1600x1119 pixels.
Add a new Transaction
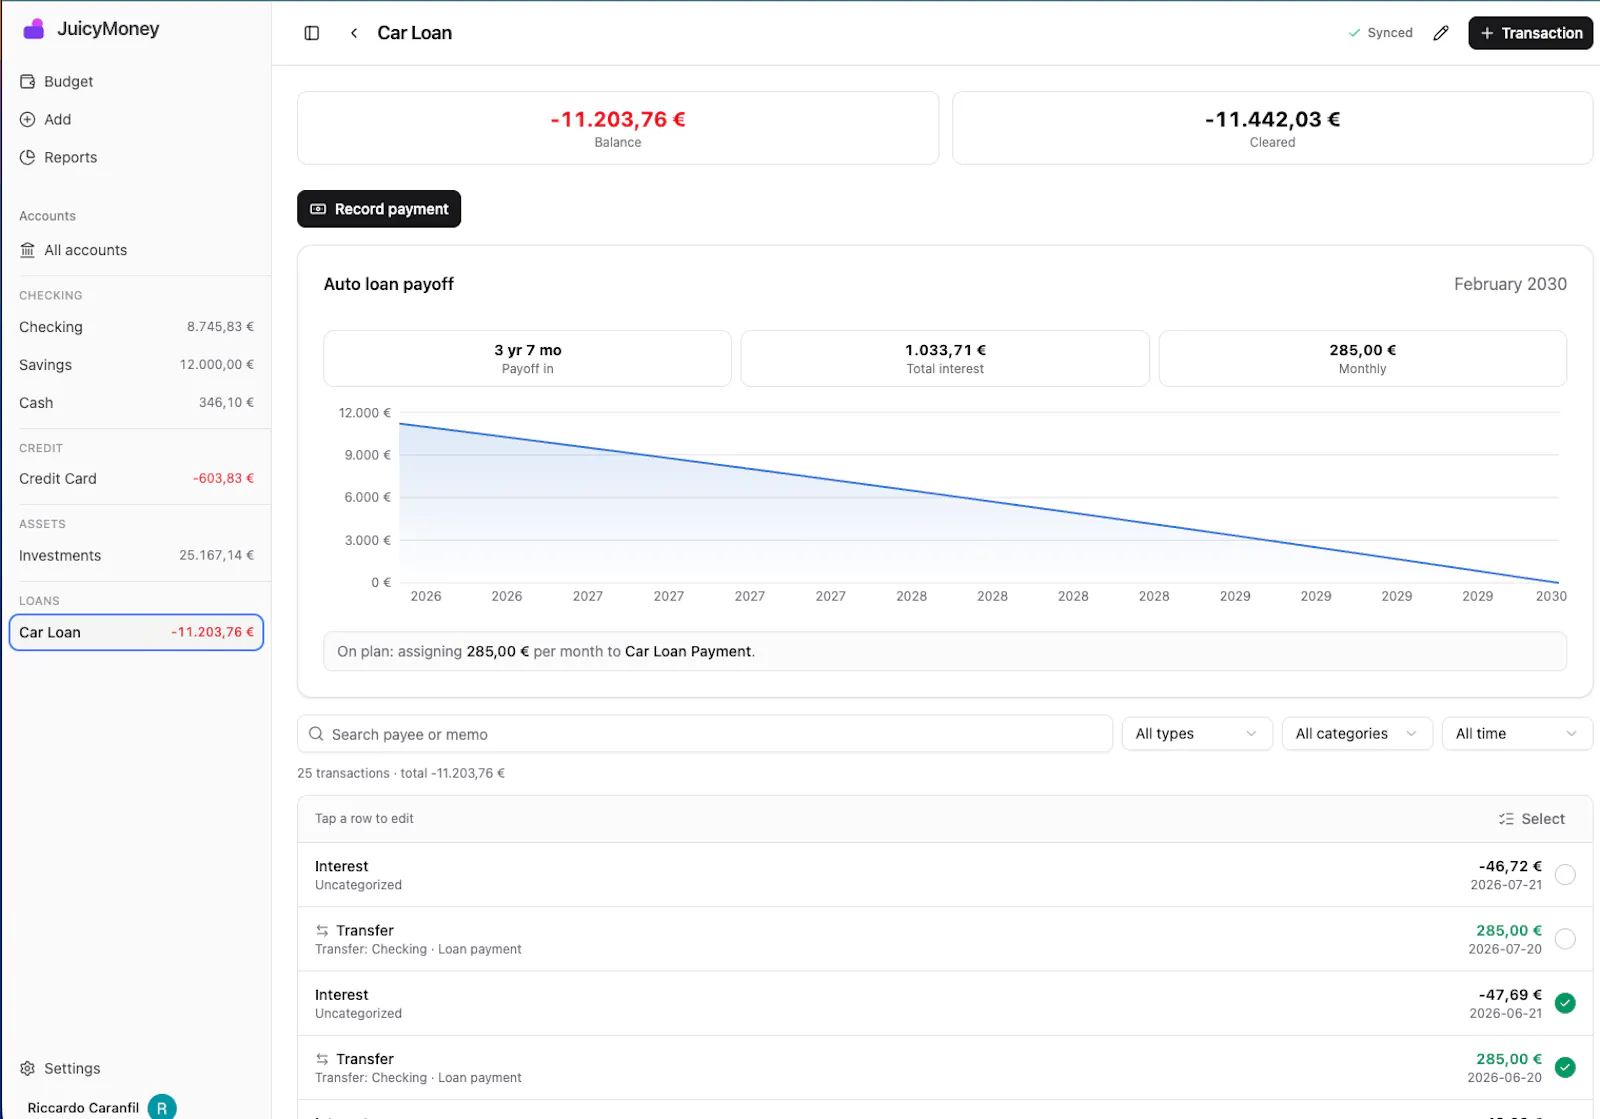(1530, 33)
